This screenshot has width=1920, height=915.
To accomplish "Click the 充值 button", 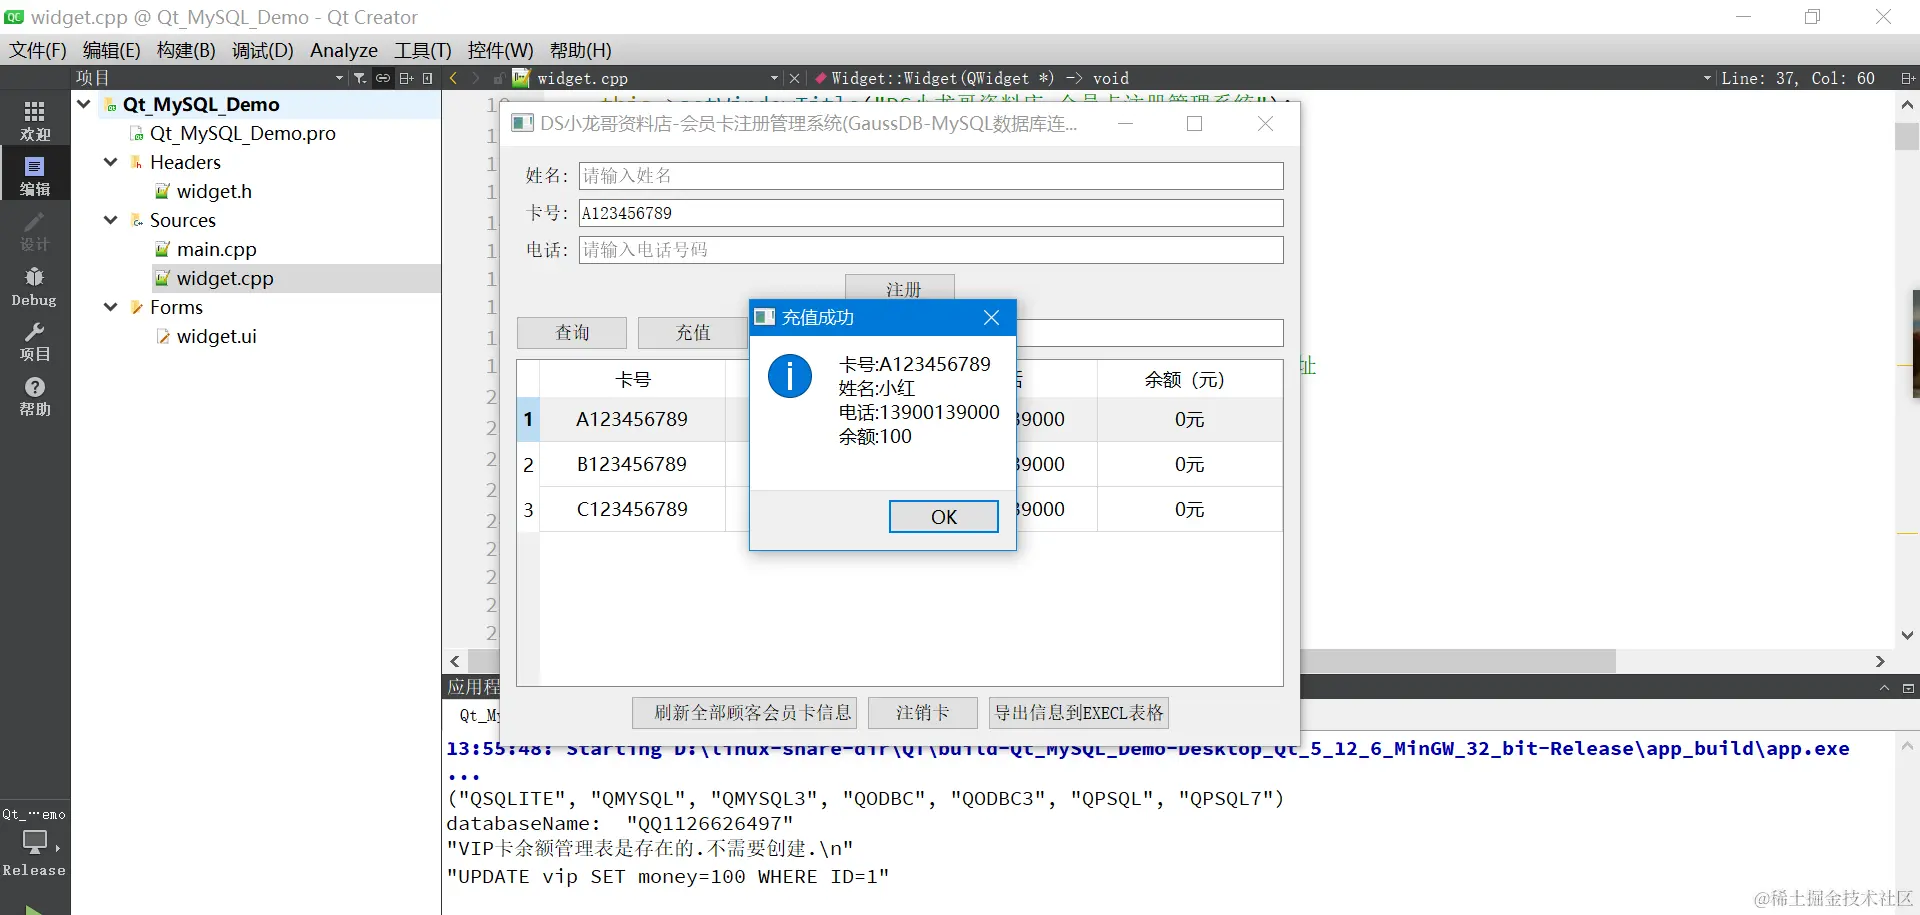I will (x=693, y=333).
